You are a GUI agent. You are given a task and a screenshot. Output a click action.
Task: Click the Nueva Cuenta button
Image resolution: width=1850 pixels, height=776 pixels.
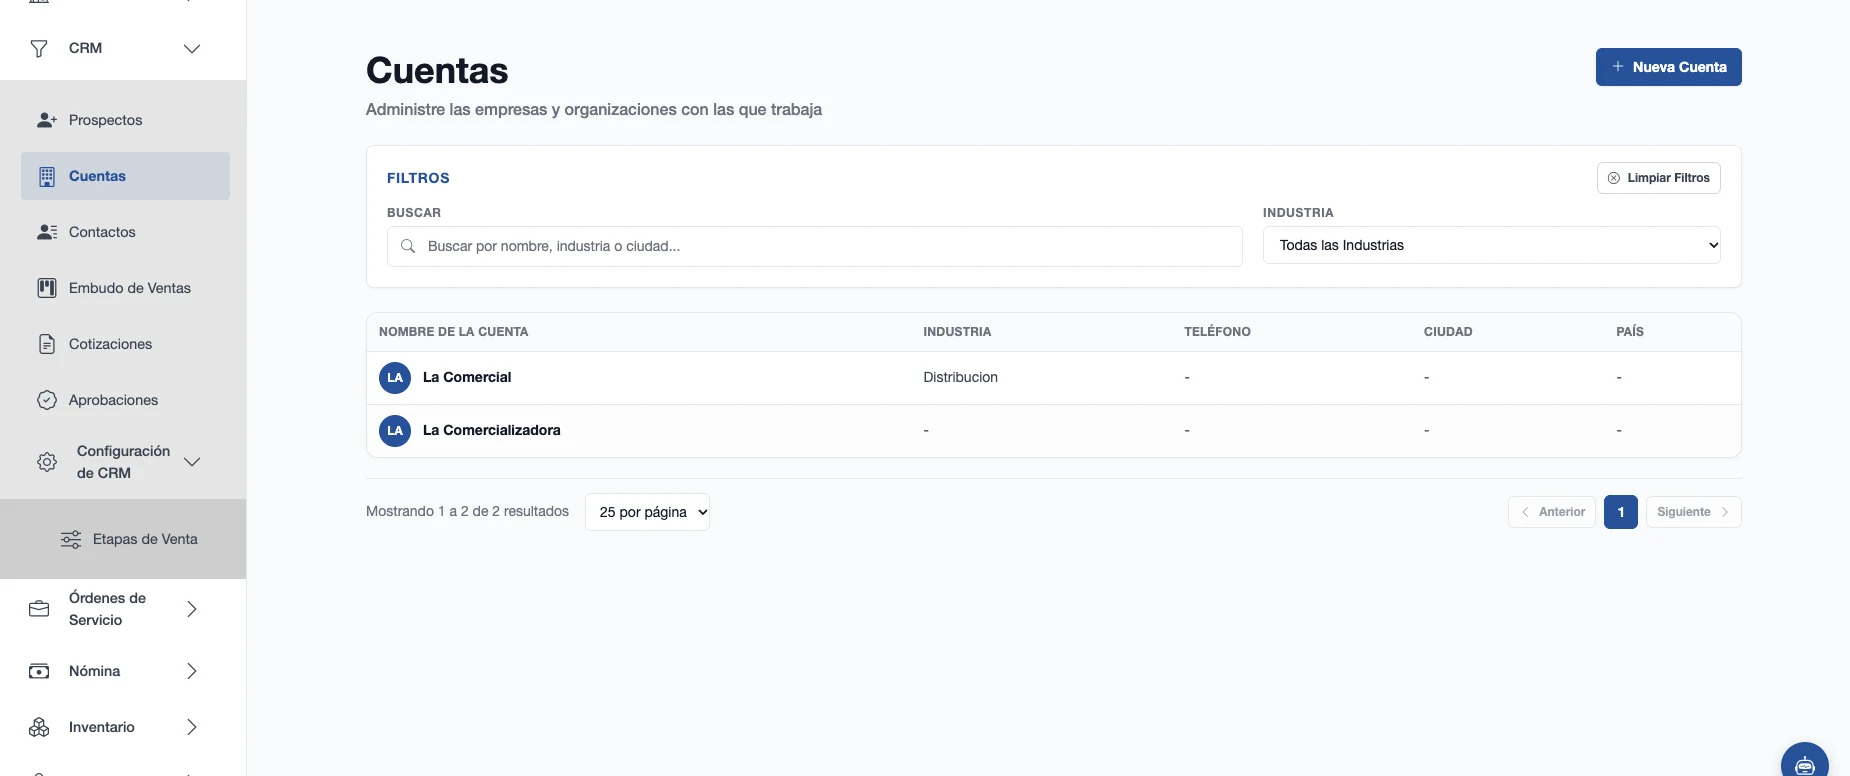1668,67
